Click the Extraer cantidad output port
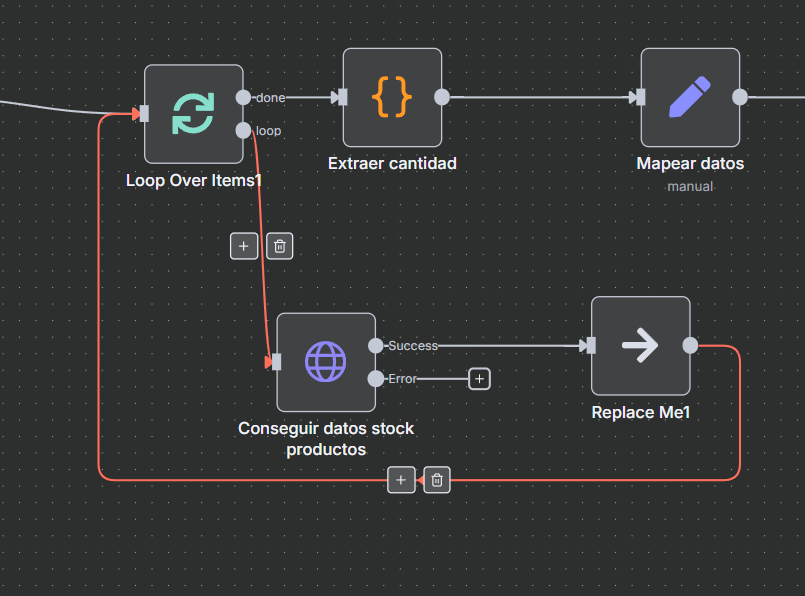 [442, 97]
